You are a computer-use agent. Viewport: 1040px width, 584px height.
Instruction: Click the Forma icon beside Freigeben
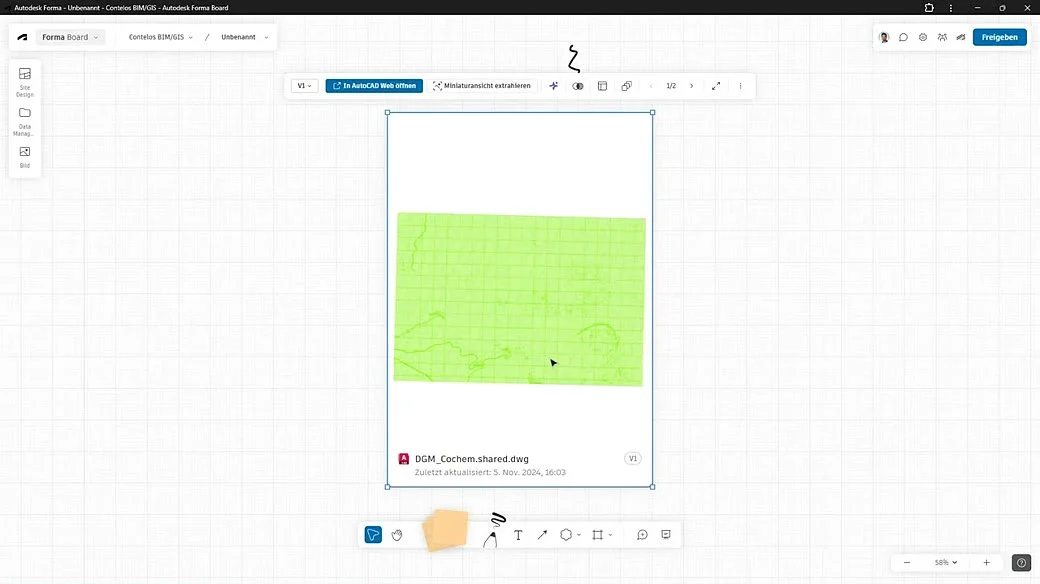[x=960, y=37]
